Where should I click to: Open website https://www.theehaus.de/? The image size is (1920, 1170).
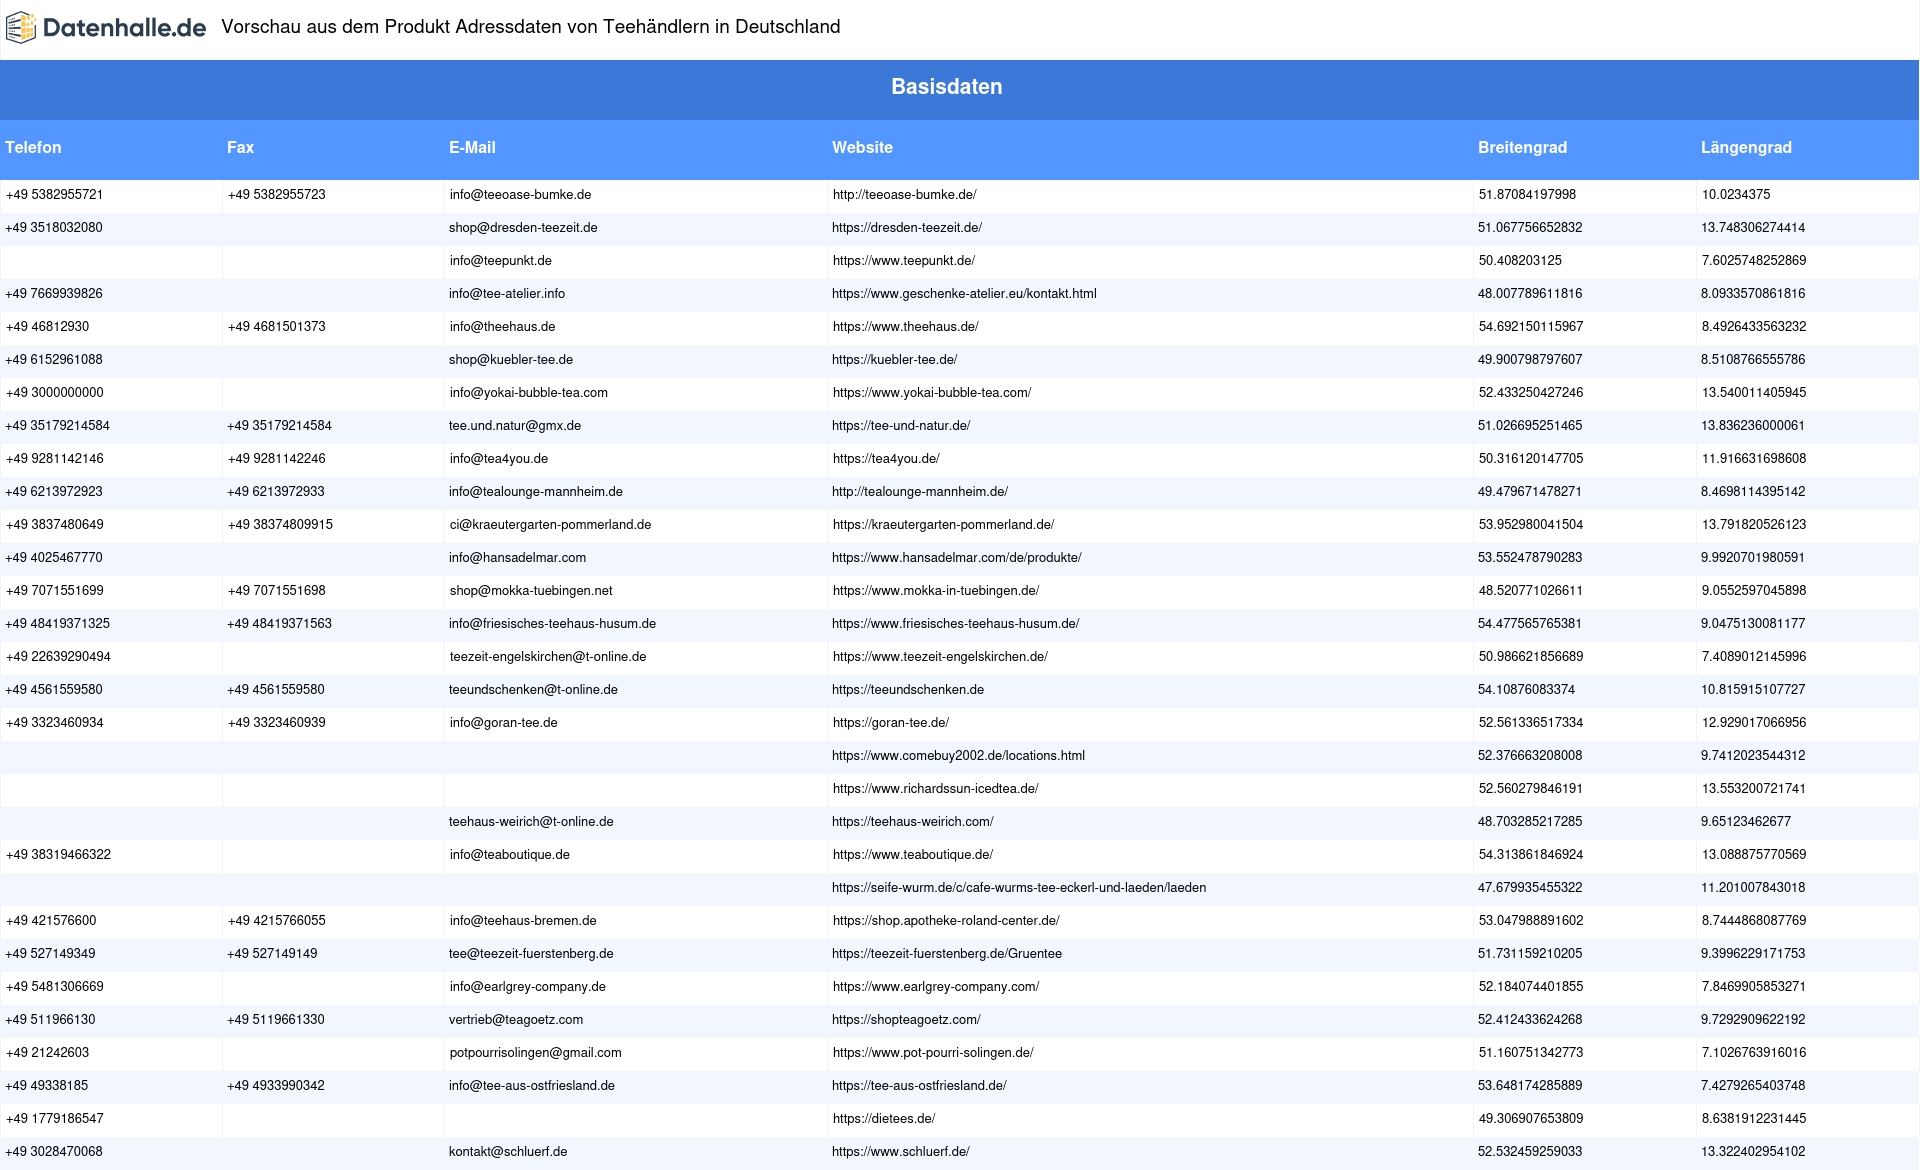(905, 327)
